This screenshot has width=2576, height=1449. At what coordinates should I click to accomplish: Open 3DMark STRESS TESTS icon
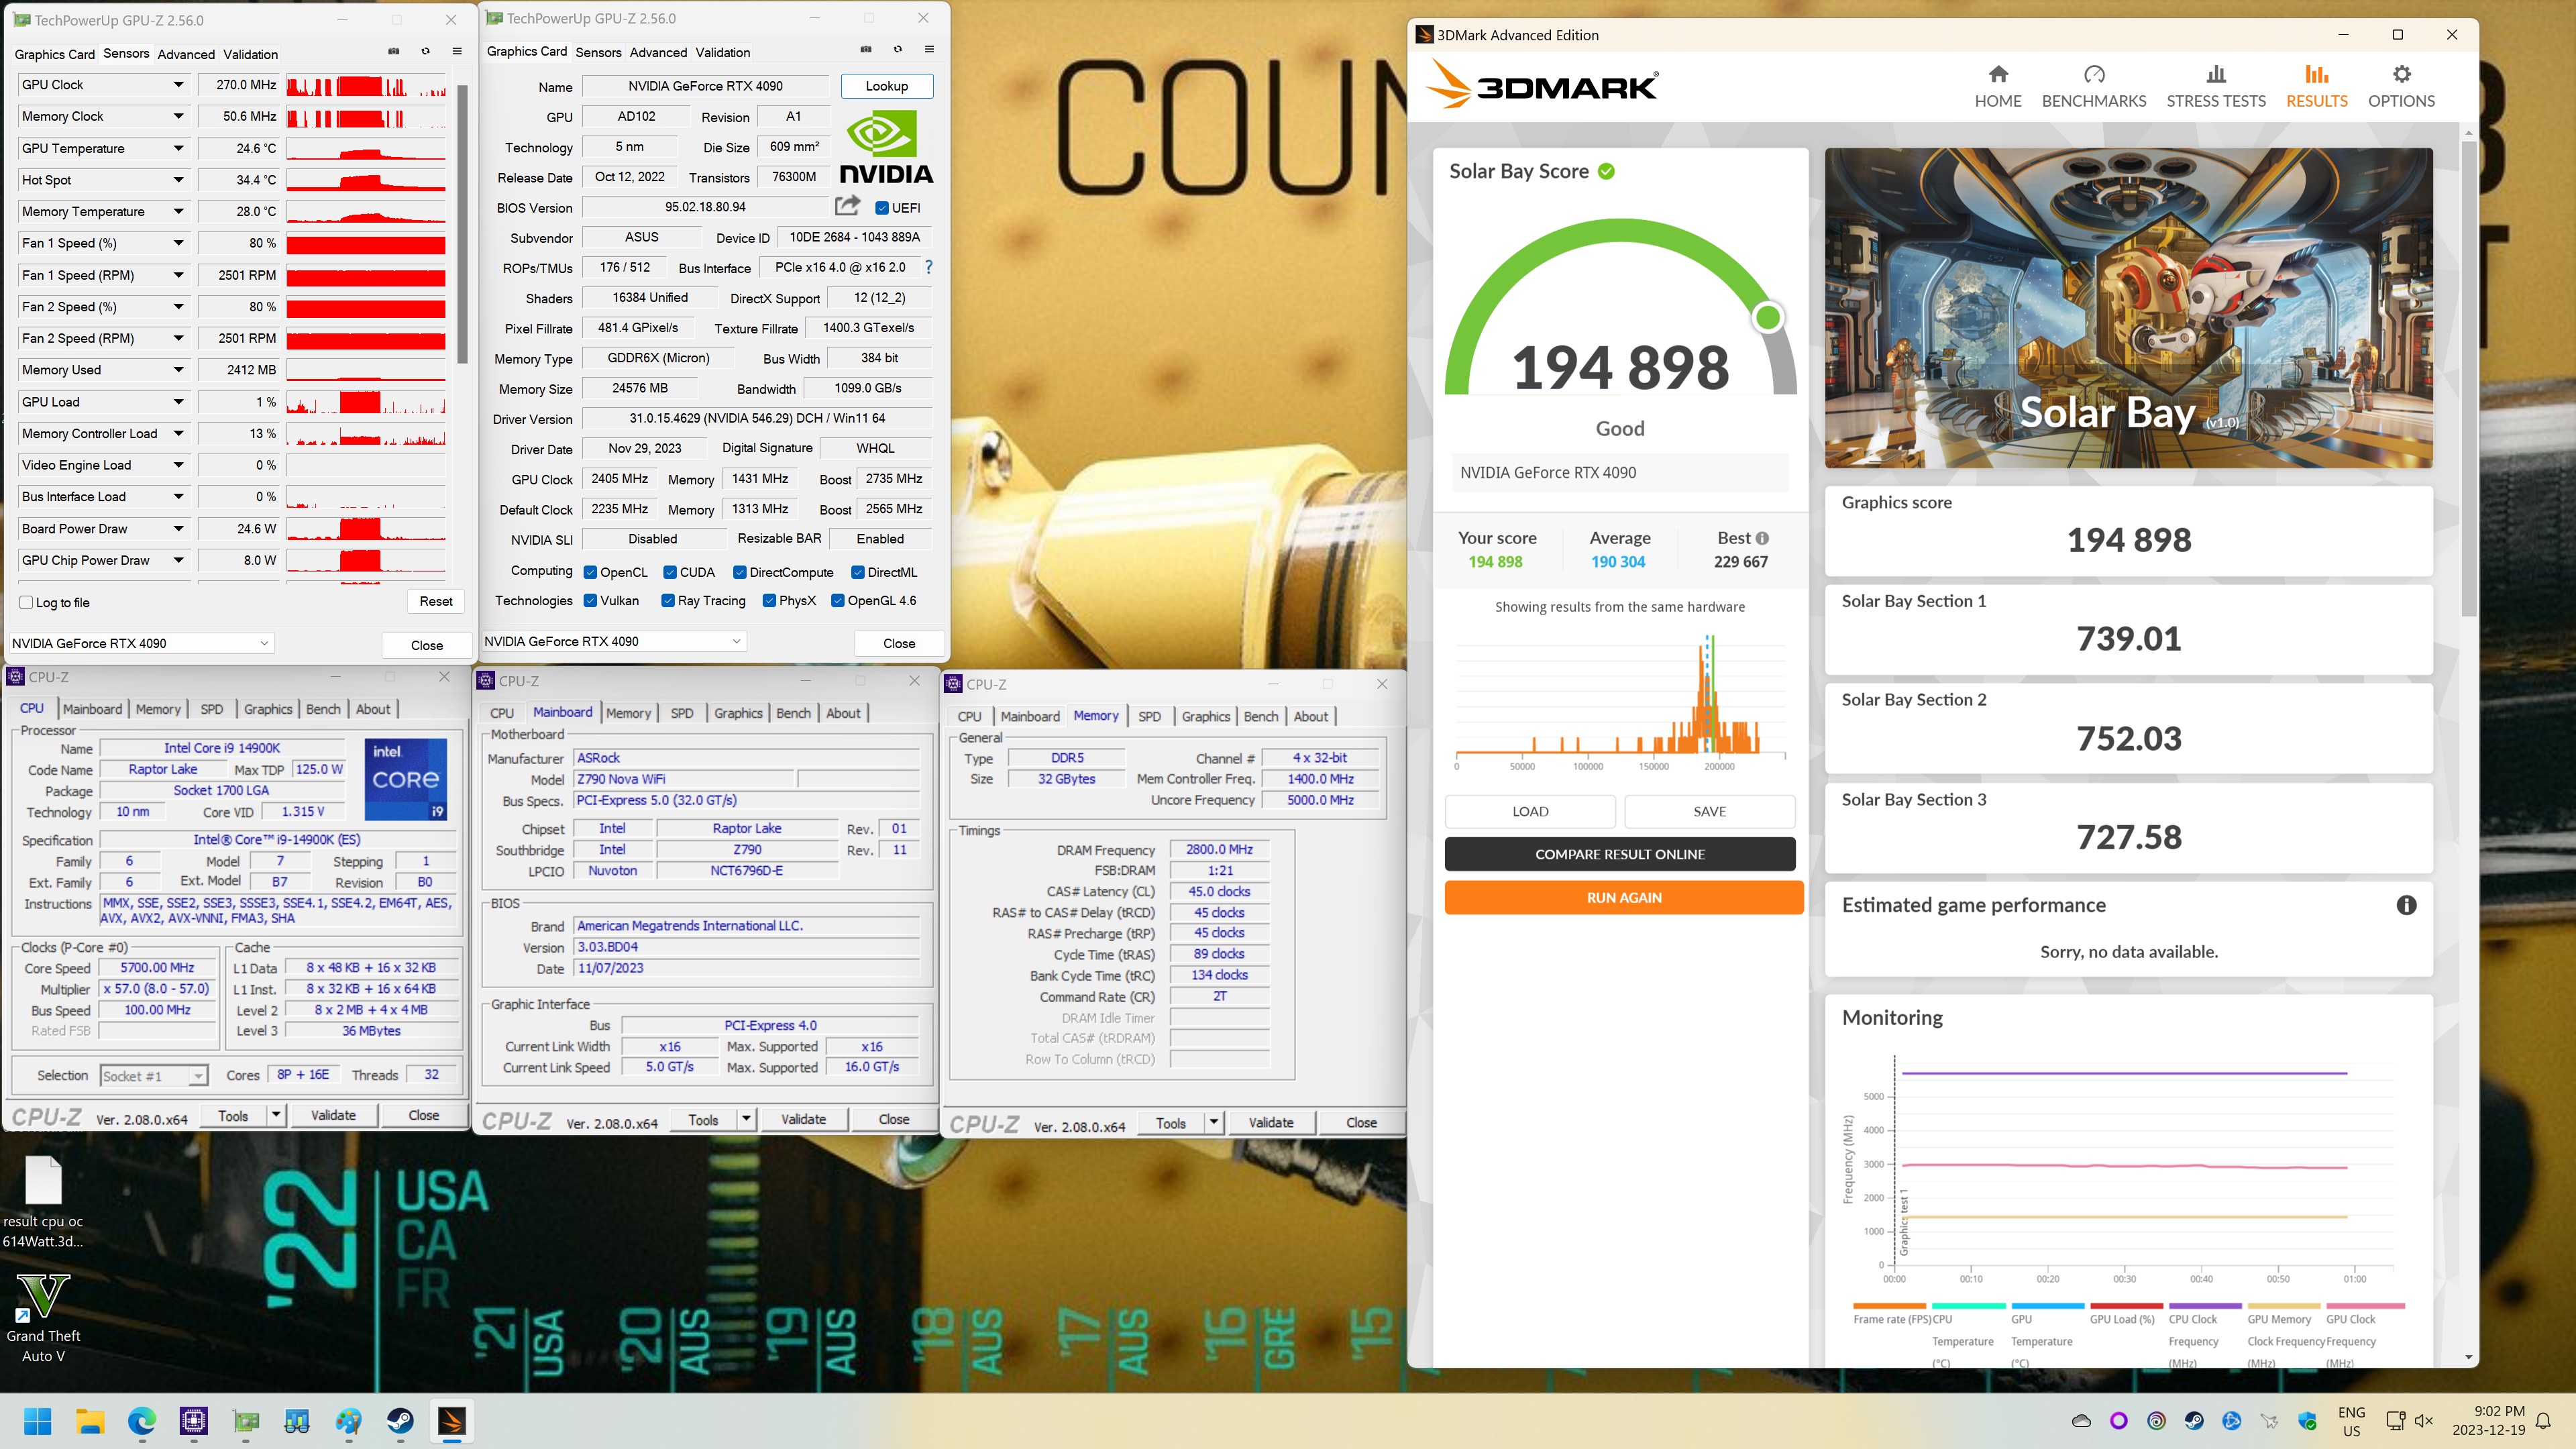2215,74
